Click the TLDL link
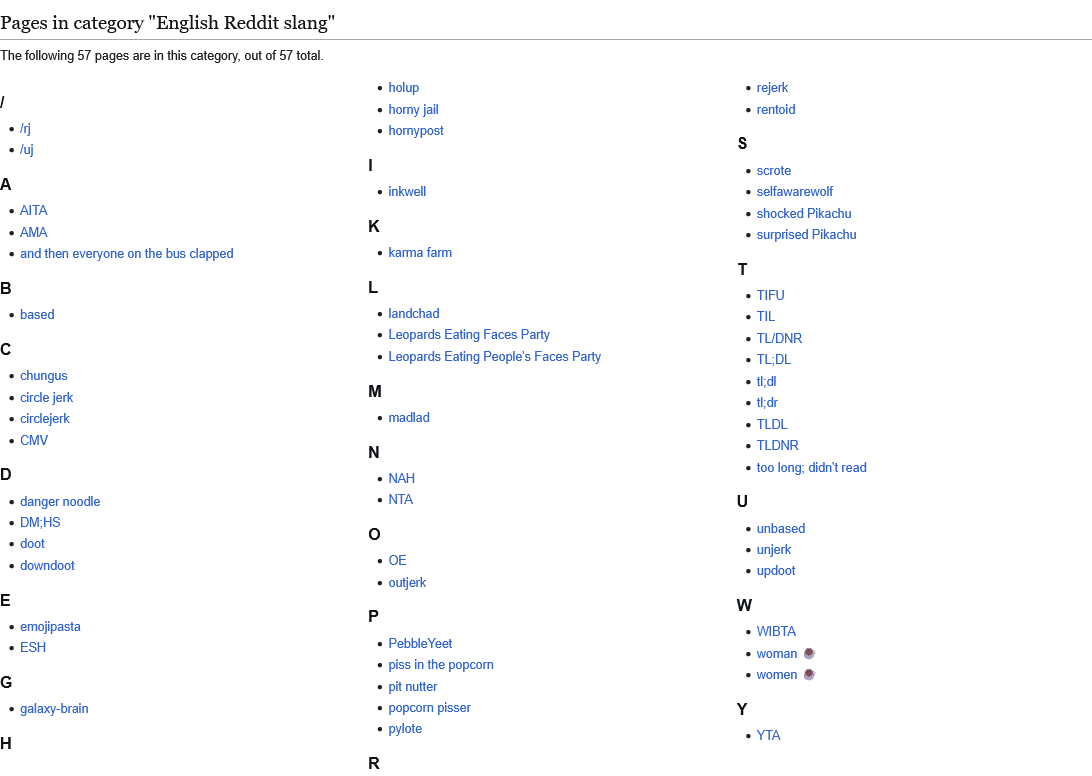The height and width of the screenshot is (776, 1092). (x=772, y=424)
